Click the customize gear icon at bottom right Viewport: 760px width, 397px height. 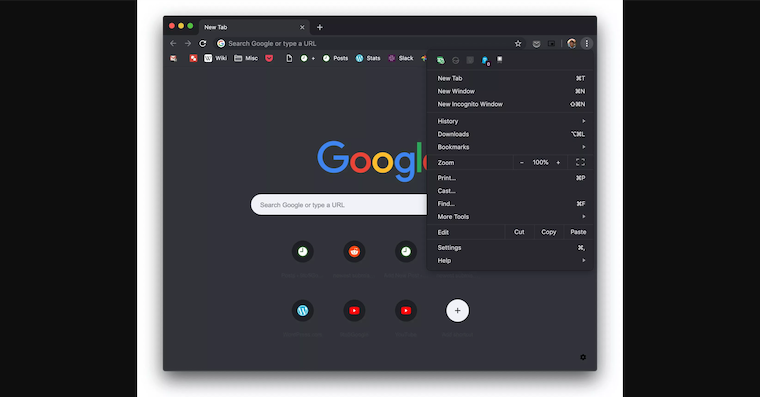583,357
